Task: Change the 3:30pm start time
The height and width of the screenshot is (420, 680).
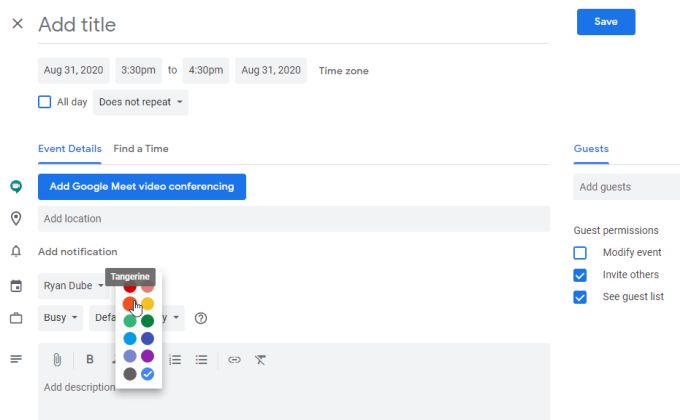Action: pos(138,70)
